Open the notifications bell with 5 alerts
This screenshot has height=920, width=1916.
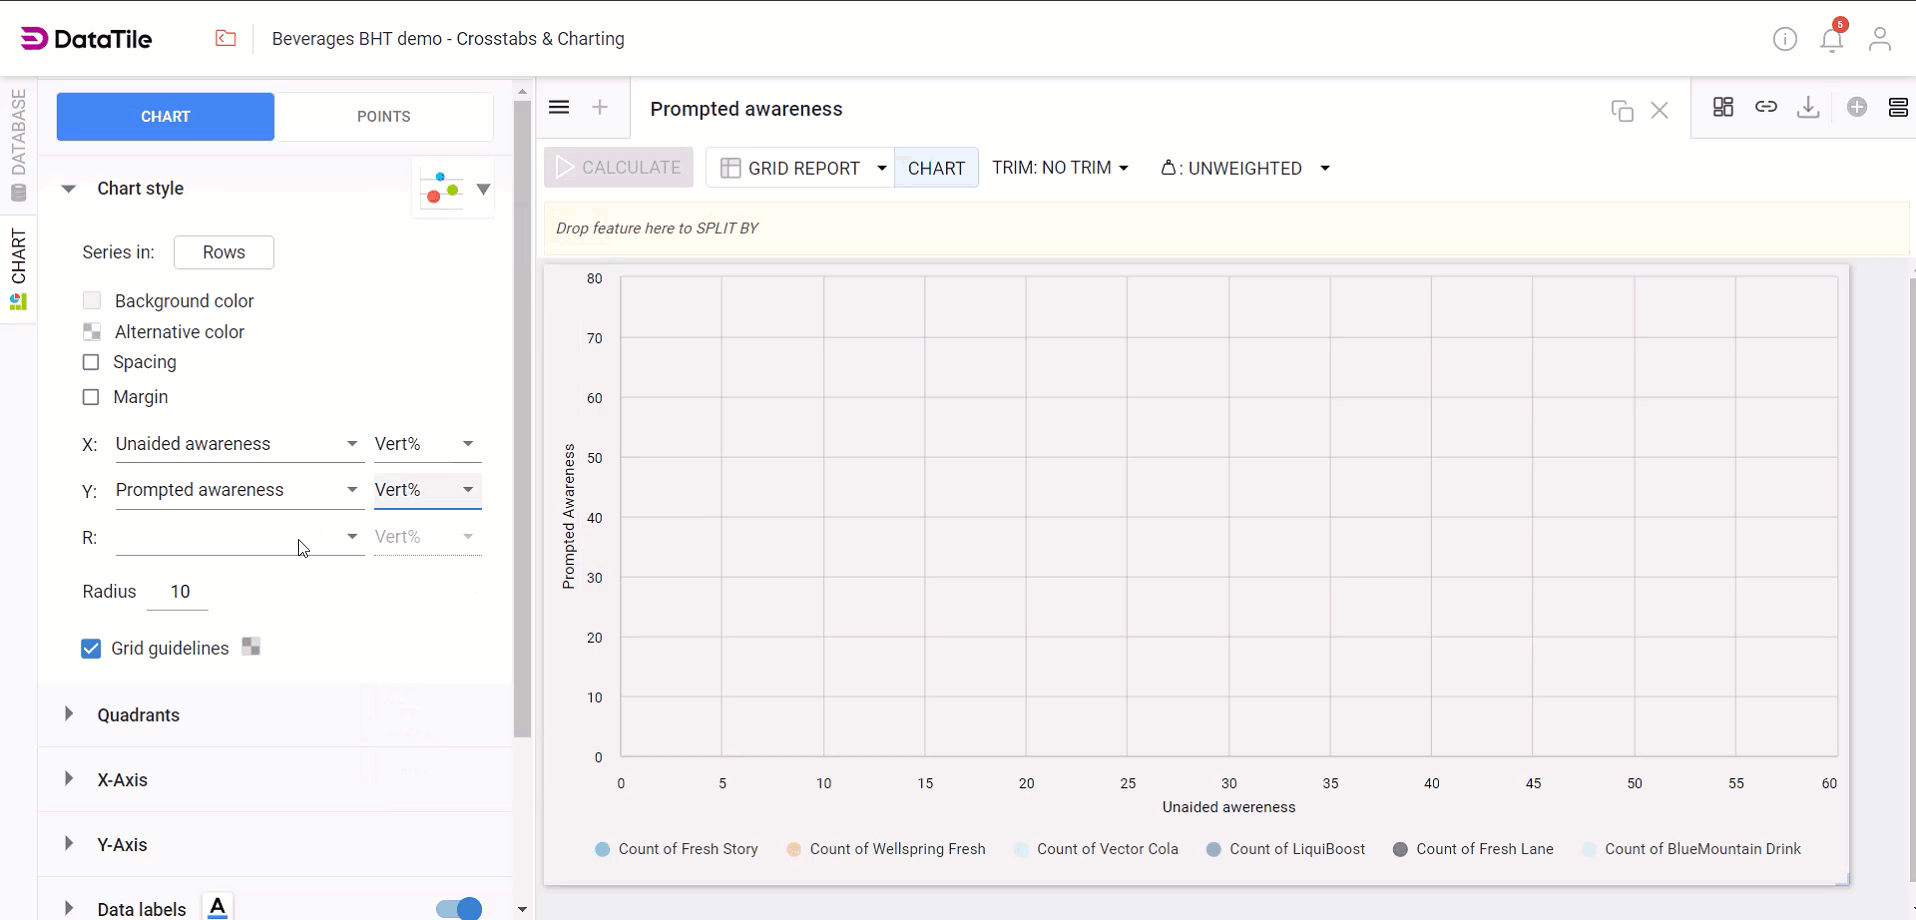(1832, 39)
